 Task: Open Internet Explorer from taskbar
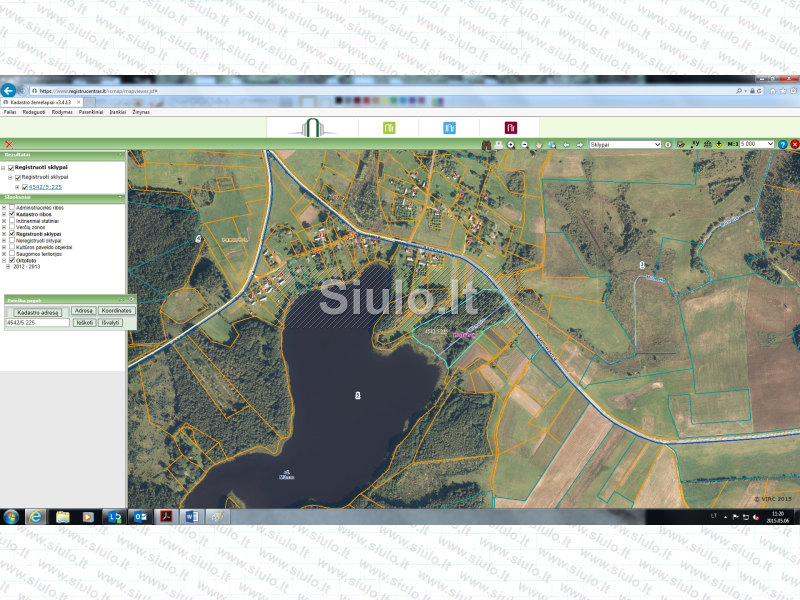coord(35,517)
